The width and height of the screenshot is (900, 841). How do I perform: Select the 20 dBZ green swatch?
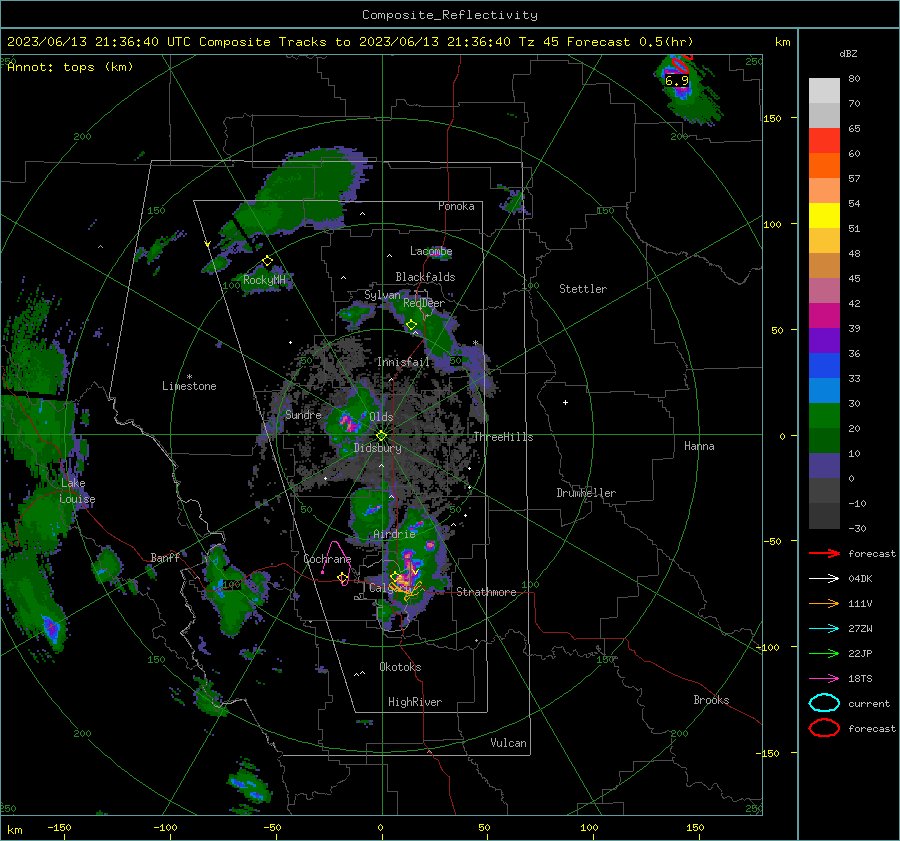(824, 415)
